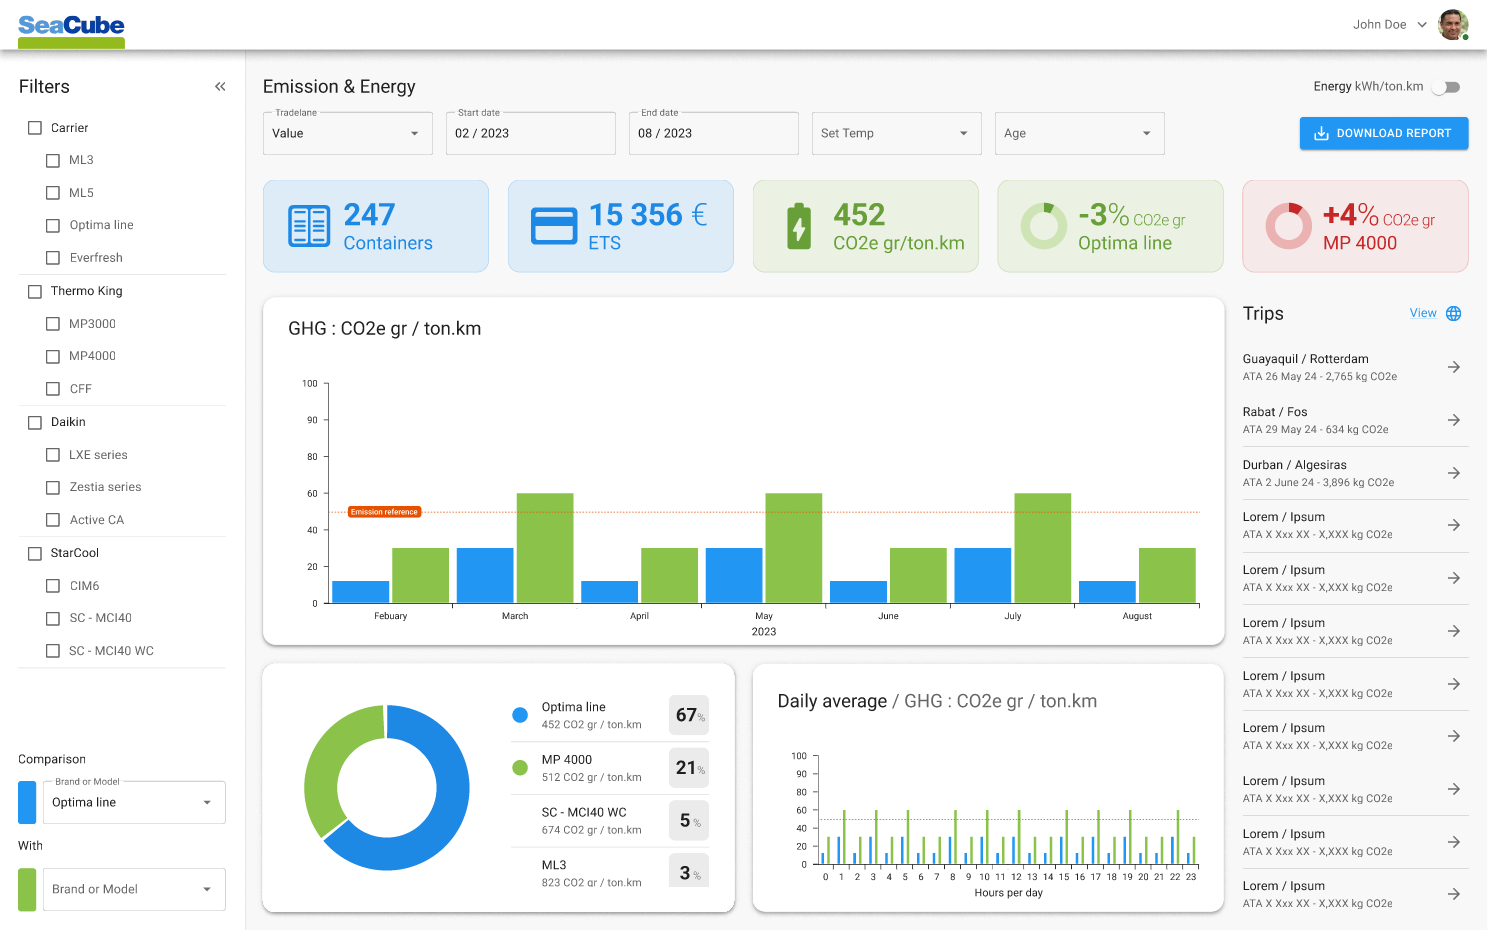Click the ML5 filter label
Image resolution: width=1487 pixels, height=930 pixels.
pos(81,193)
